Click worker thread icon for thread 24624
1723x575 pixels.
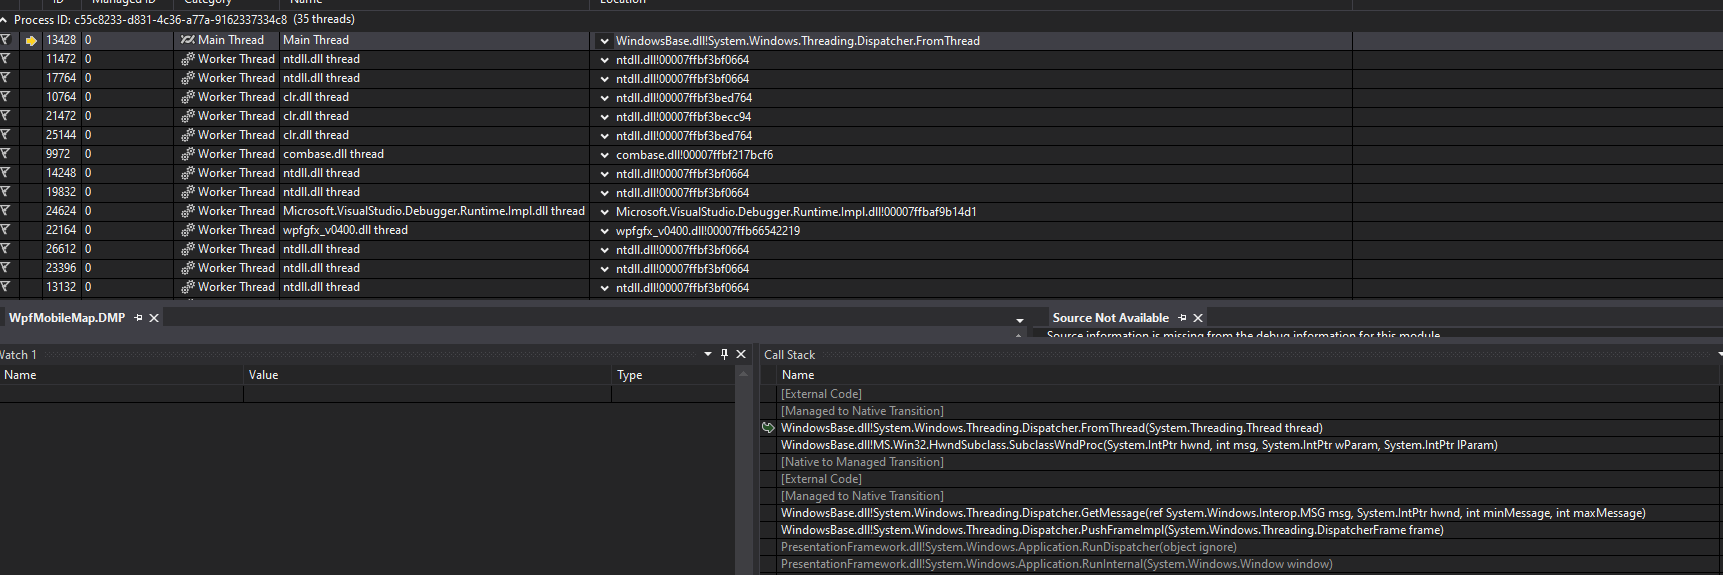[187, 211]
